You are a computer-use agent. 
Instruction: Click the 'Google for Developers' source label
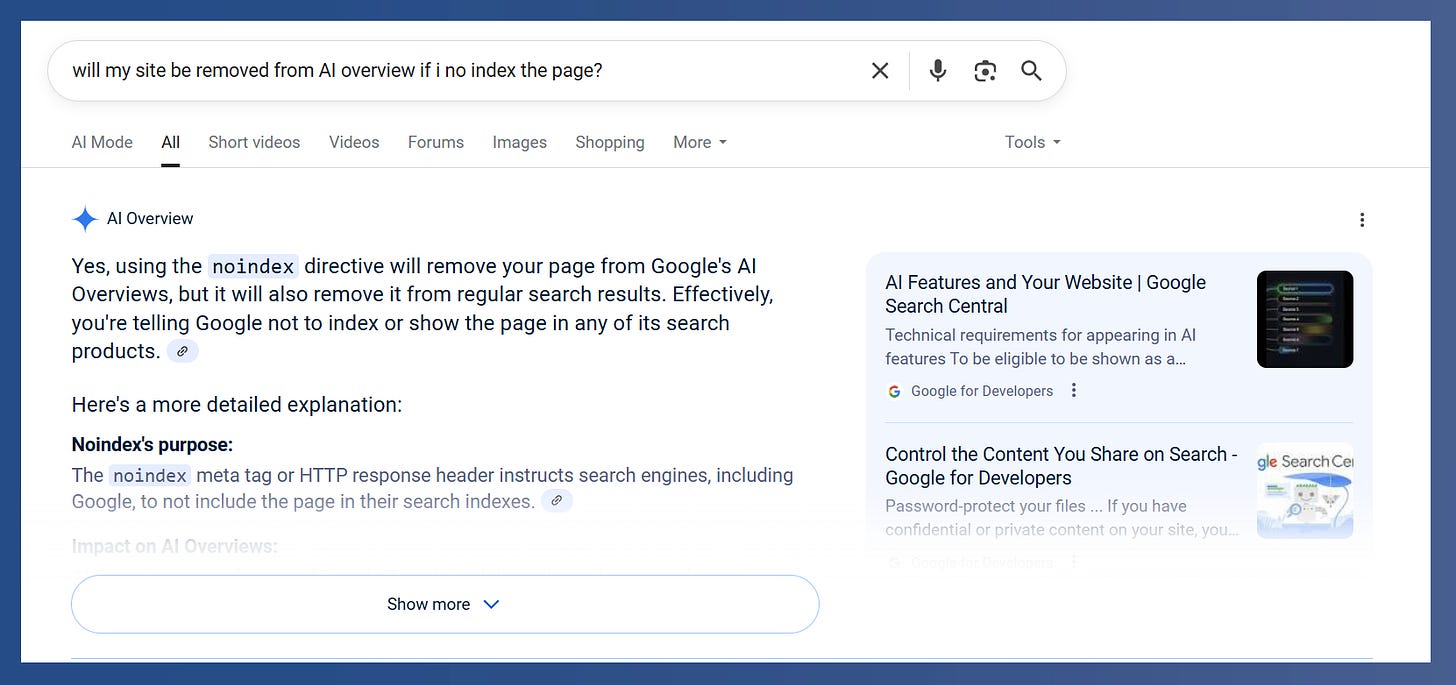(x=982, y=391)
